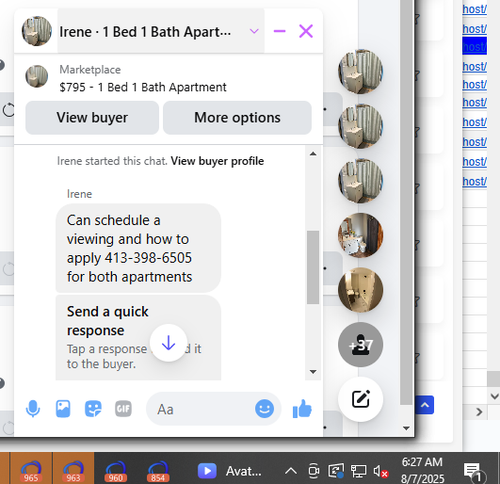Open Windows notification center icon

click(x=472, y=471)
